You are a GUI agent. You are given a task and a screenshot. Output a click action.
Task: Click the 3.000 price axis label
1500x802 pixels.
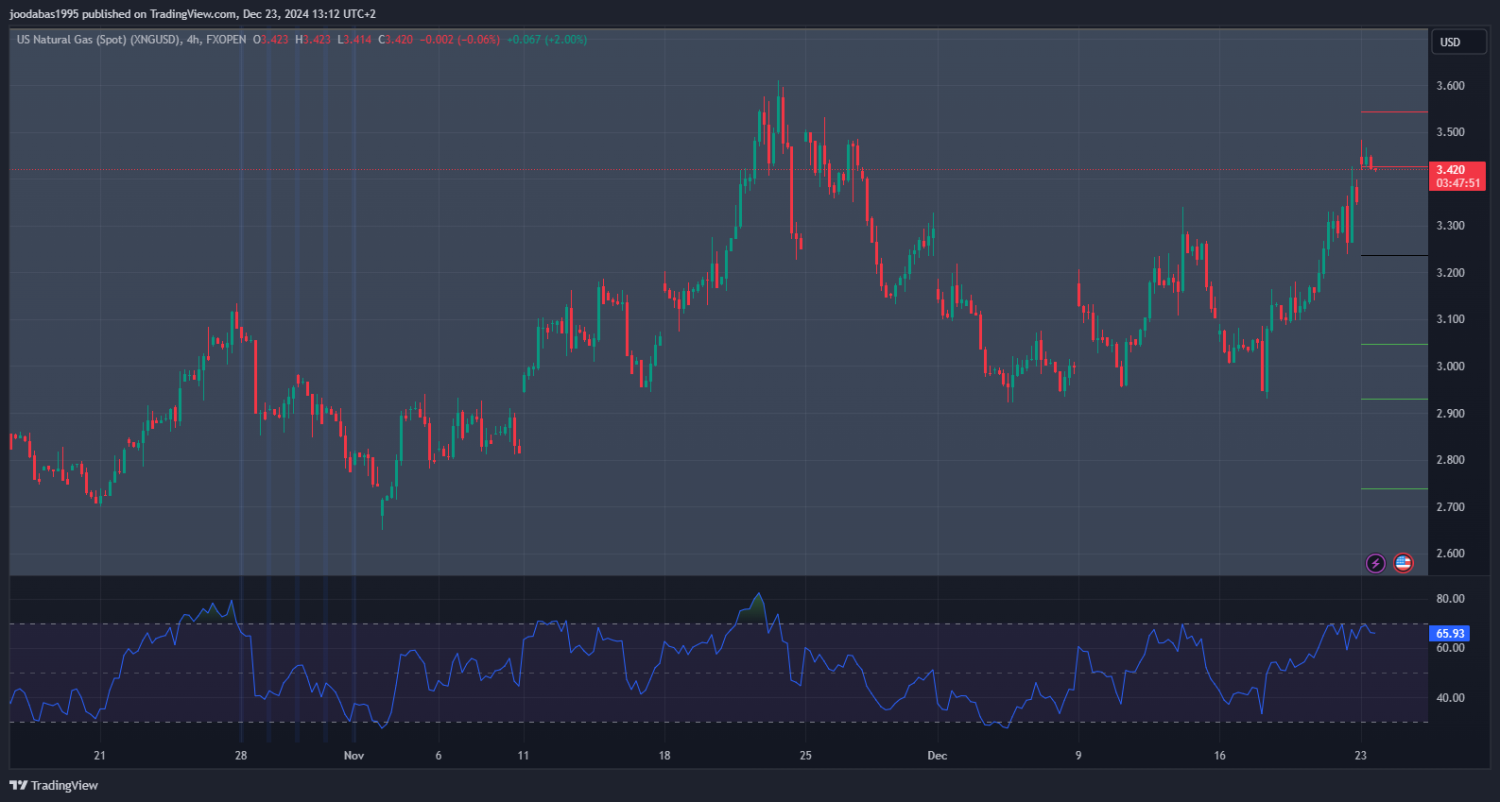tap(1450, 367)
